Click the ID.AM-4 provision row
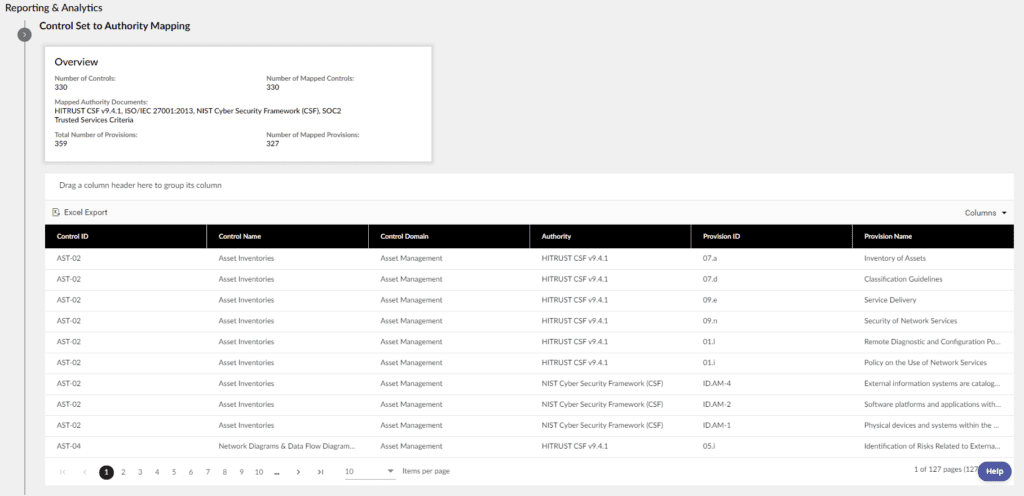Screen dimensions: 1024x496 click(717, 383)
